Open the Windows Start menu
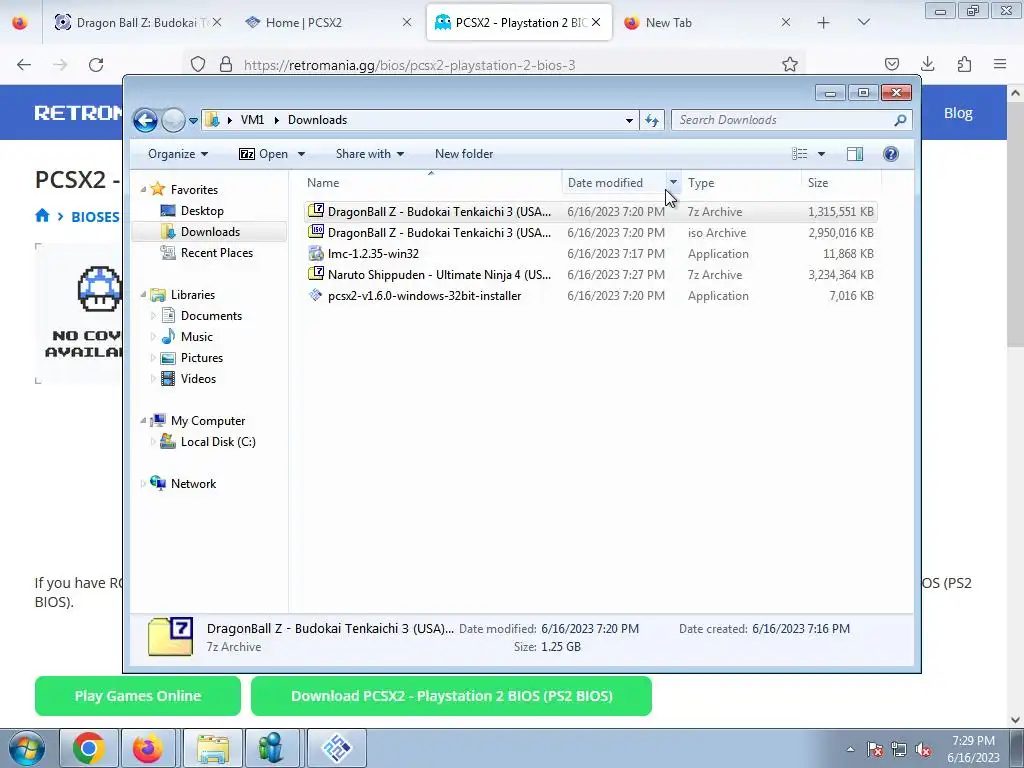Viewport: 1024px width, 768px height. point(26,748)
